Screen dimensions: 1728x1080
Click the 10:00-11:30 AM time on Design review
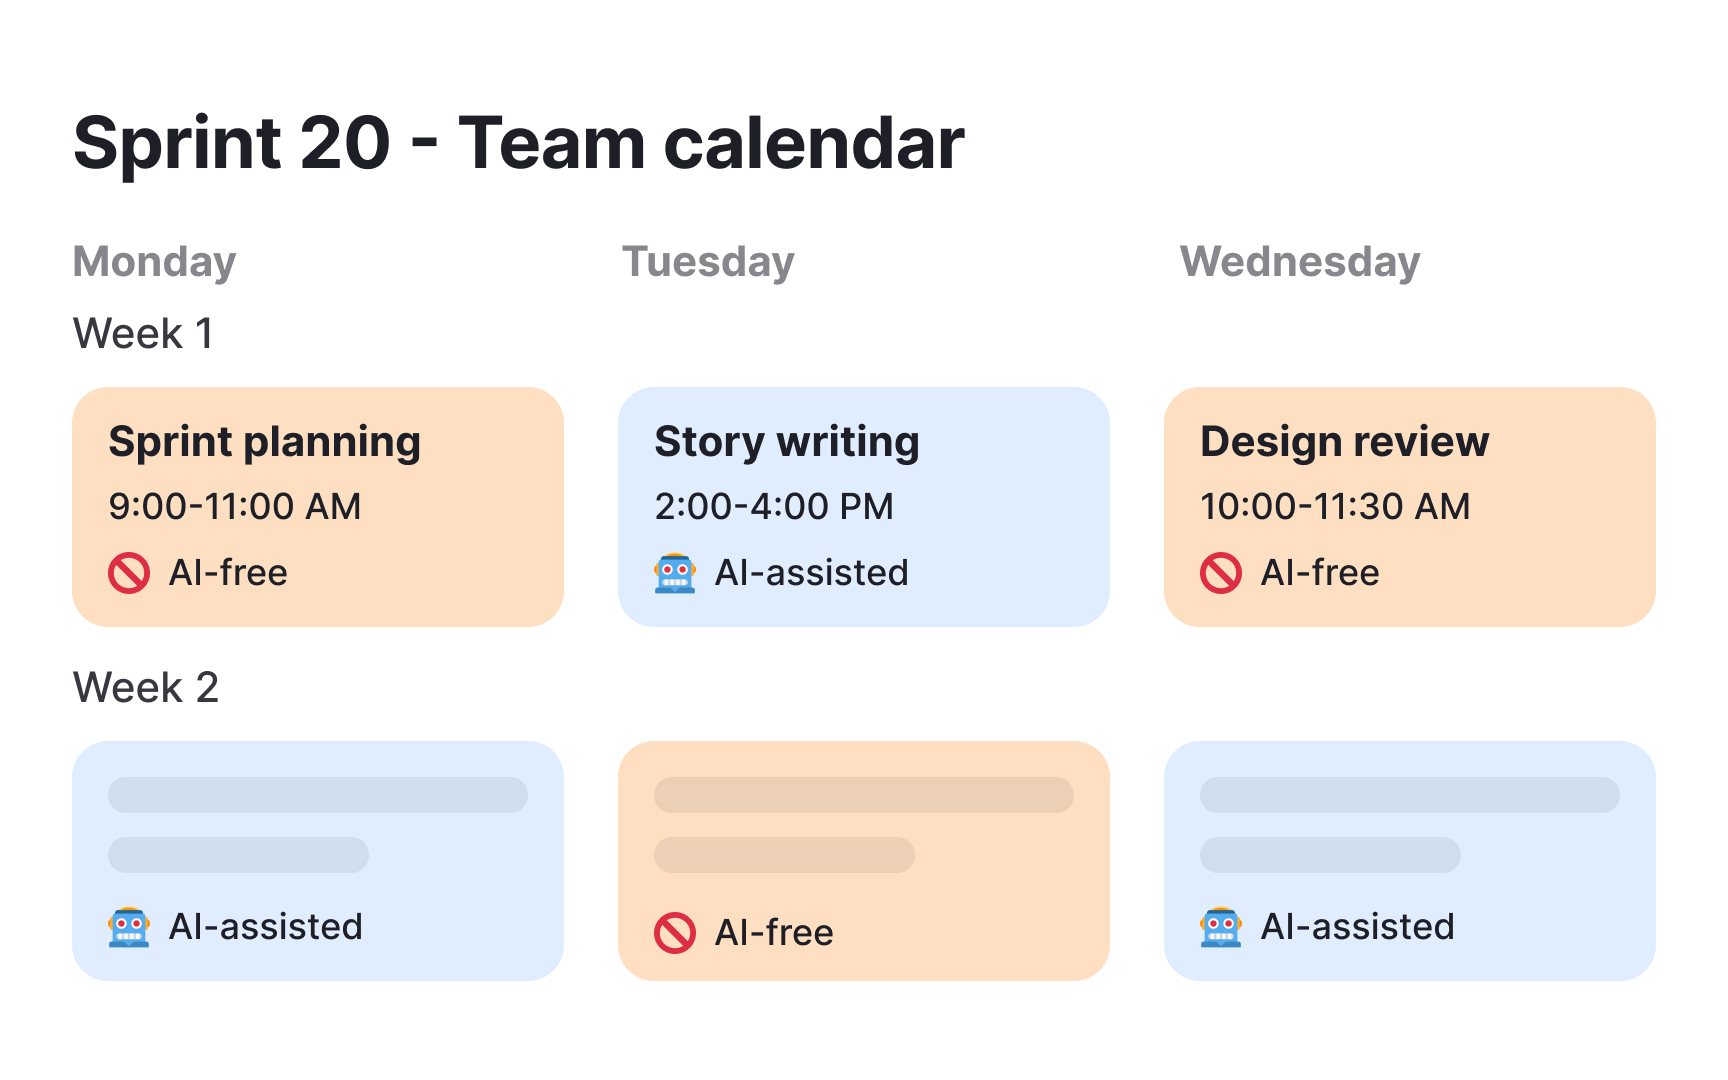tap(1335, 507)
